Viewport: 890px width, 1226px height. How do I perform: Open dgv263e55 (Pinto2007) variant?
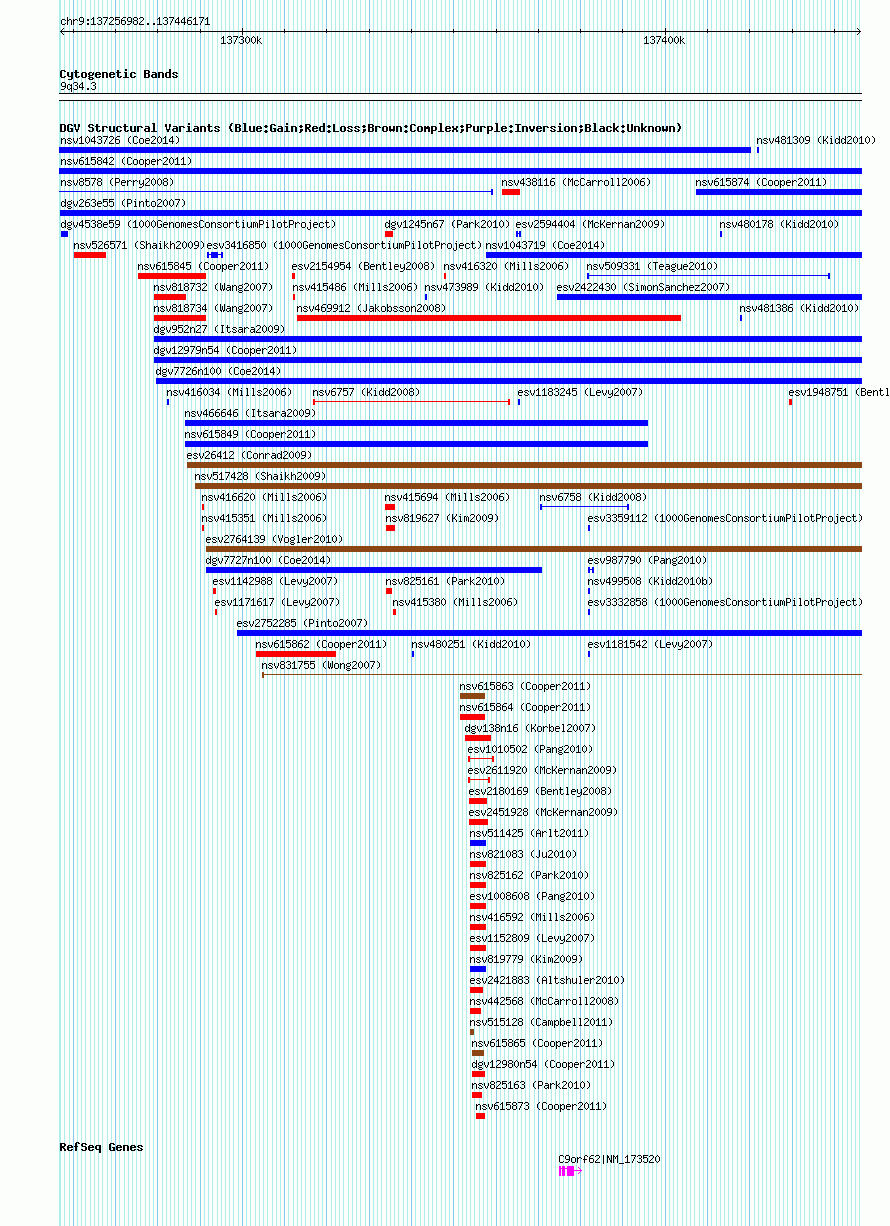(123, 204)
